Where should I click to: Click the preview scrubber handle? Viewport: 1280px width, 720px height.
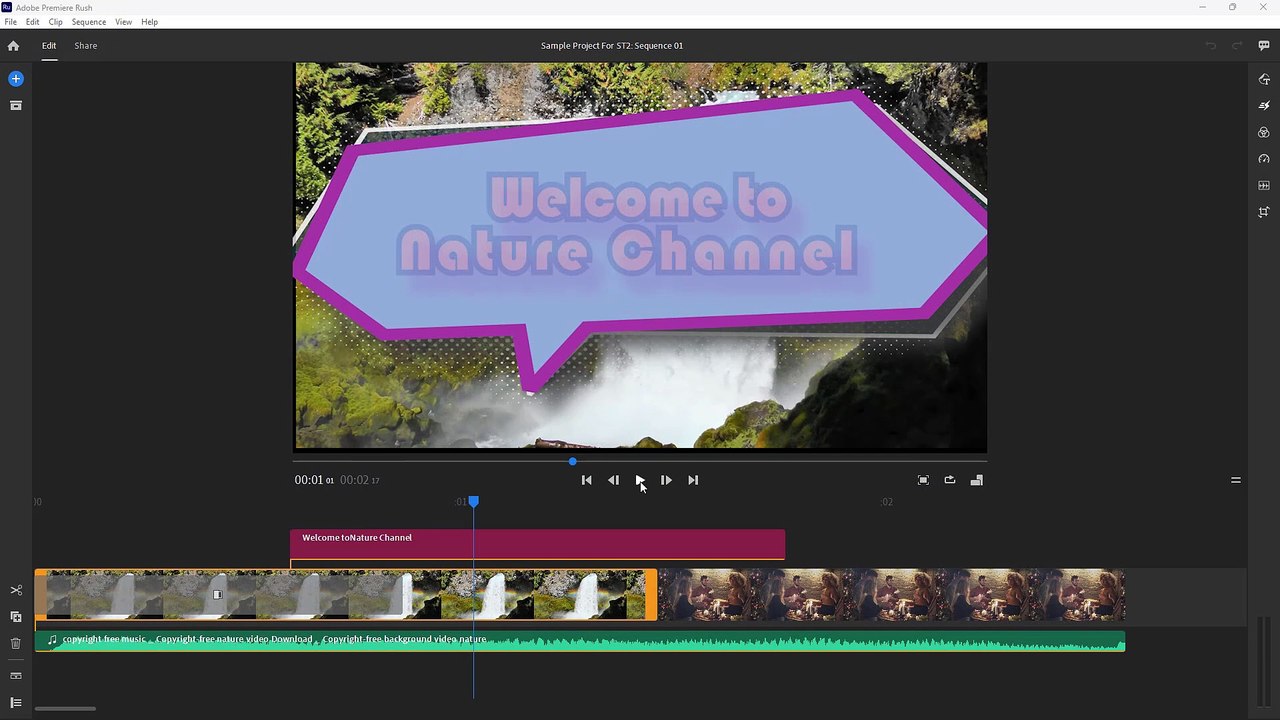pyautogui.click(x=572, y=461)
